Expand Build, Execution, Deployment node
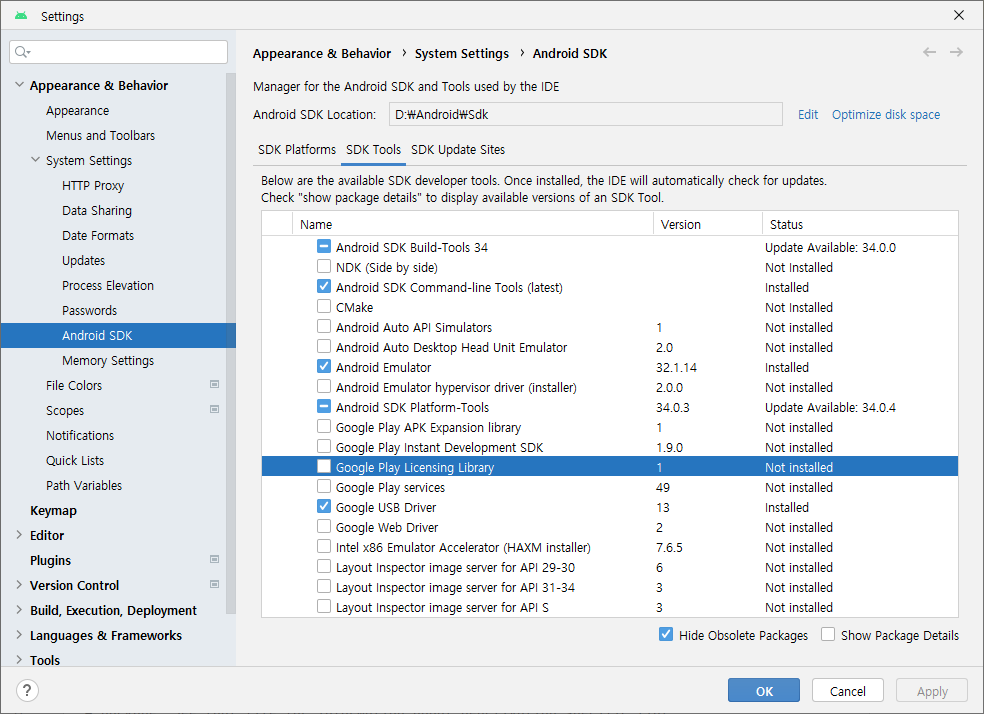Viewport: 984px width, 714px height. coord(19,610)
